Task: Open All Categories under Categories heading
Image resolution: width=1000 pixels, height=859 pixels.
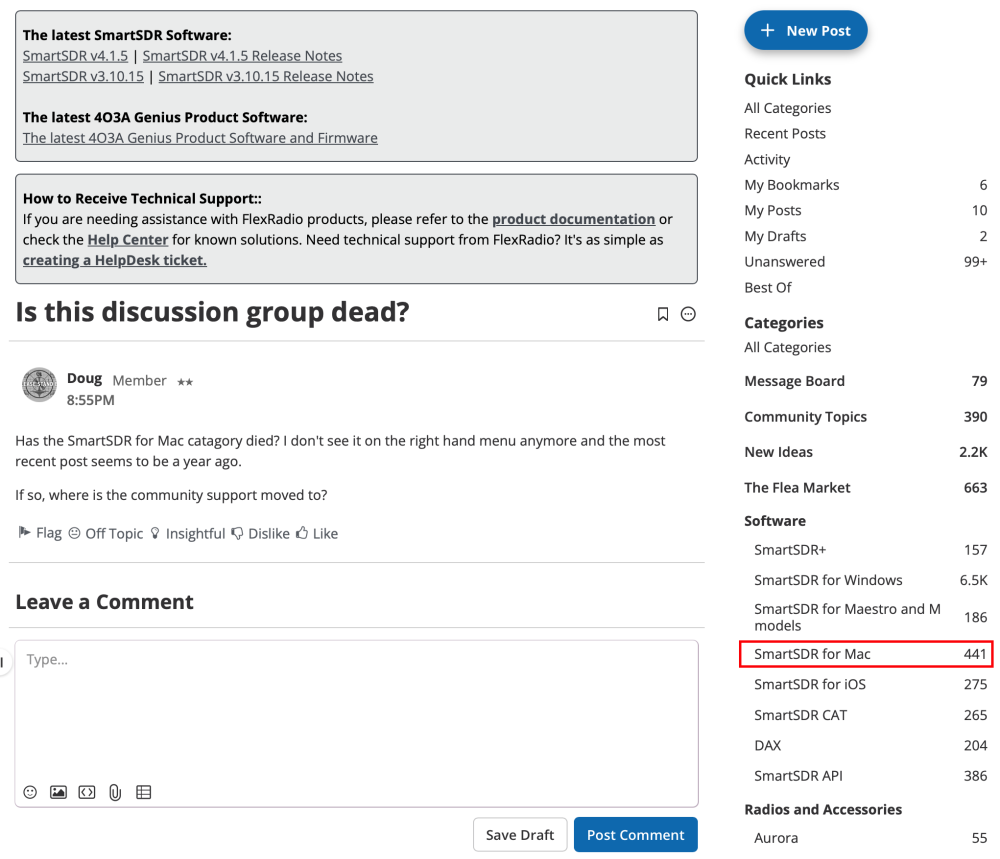Action: pyautogui.click(x=788, y=348)
